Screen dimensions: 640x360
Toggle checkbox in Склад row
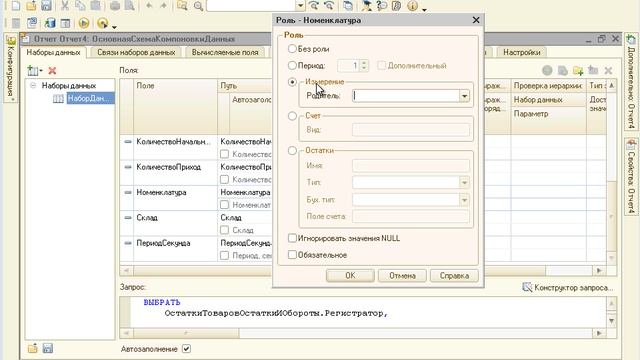224,230
